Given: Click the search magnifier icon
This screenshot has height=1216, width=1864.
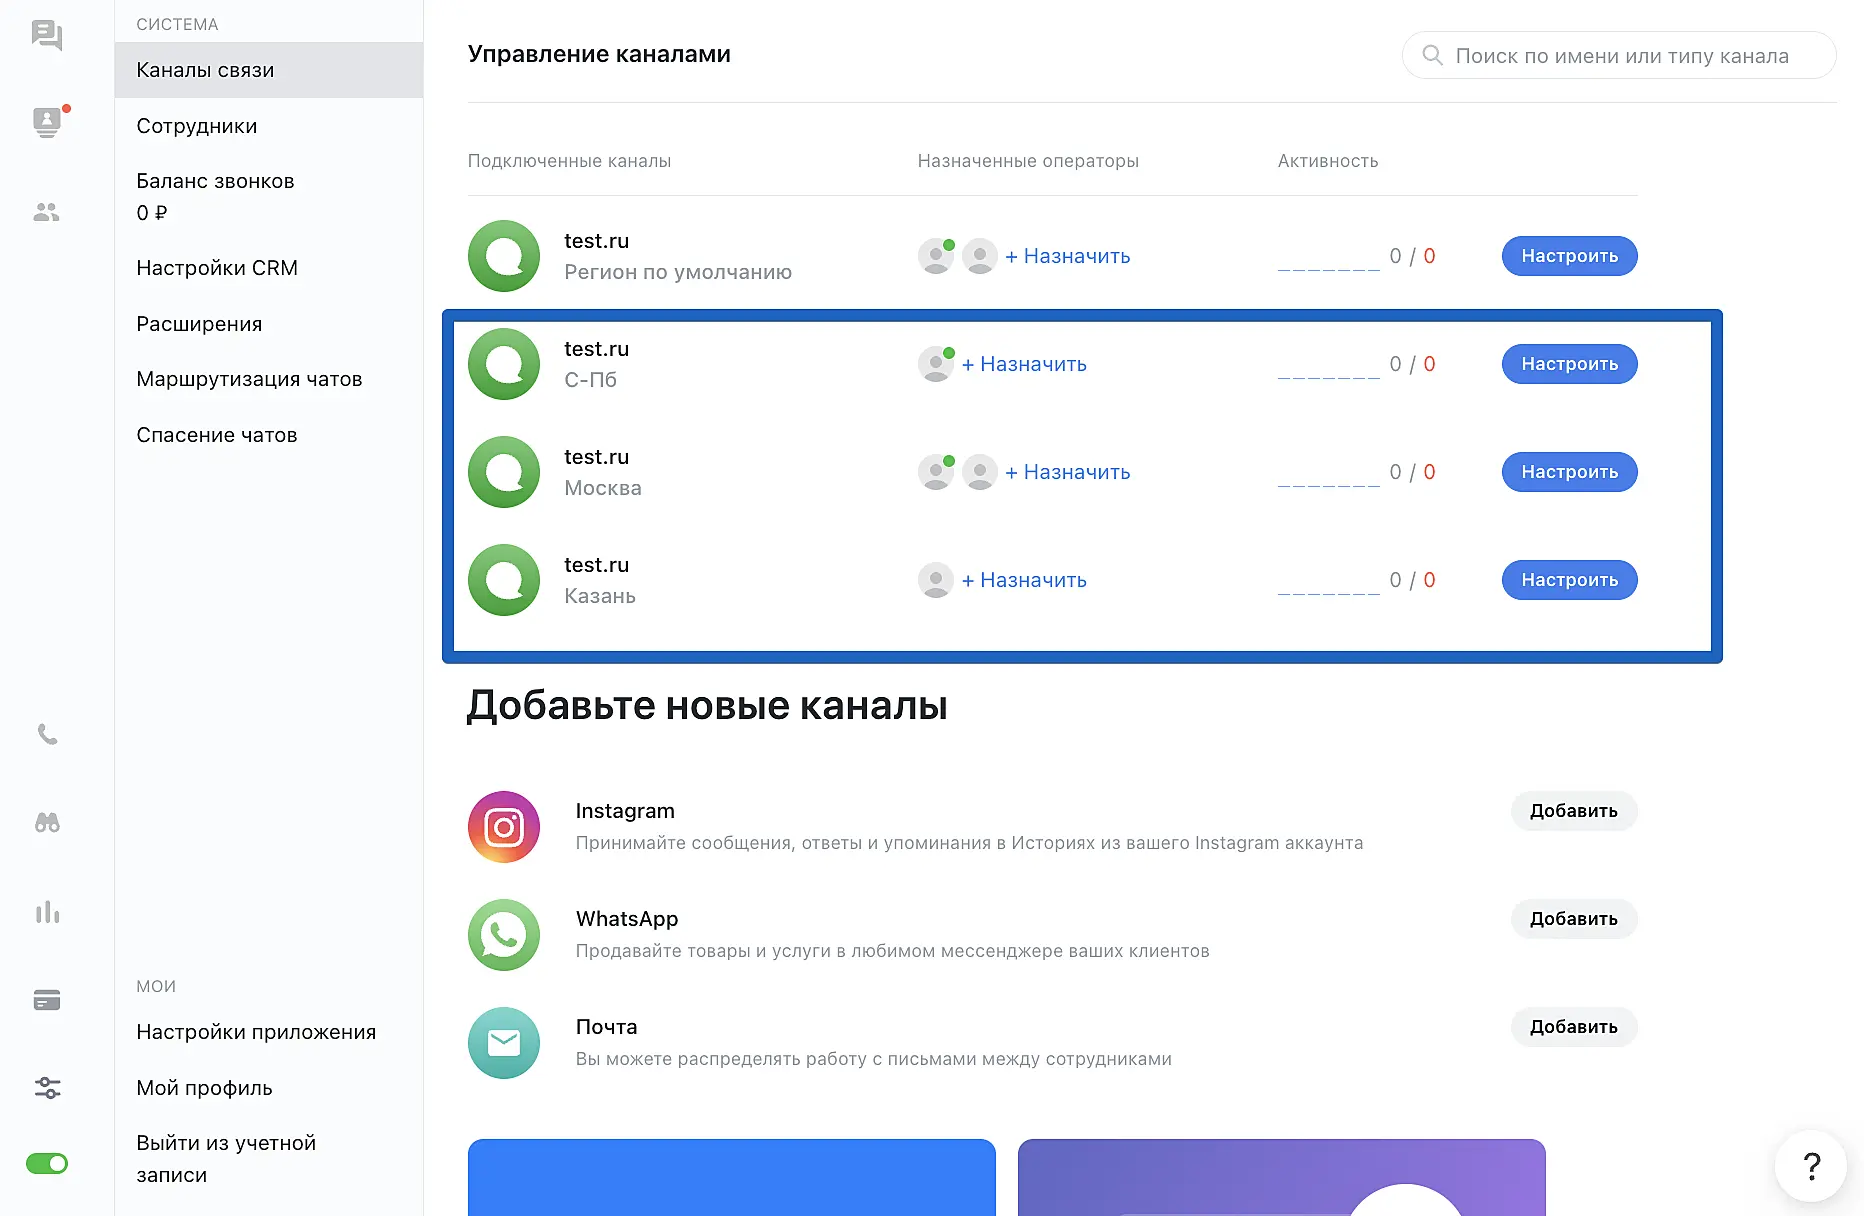Looking at the screenshot, I should 1432,55.
